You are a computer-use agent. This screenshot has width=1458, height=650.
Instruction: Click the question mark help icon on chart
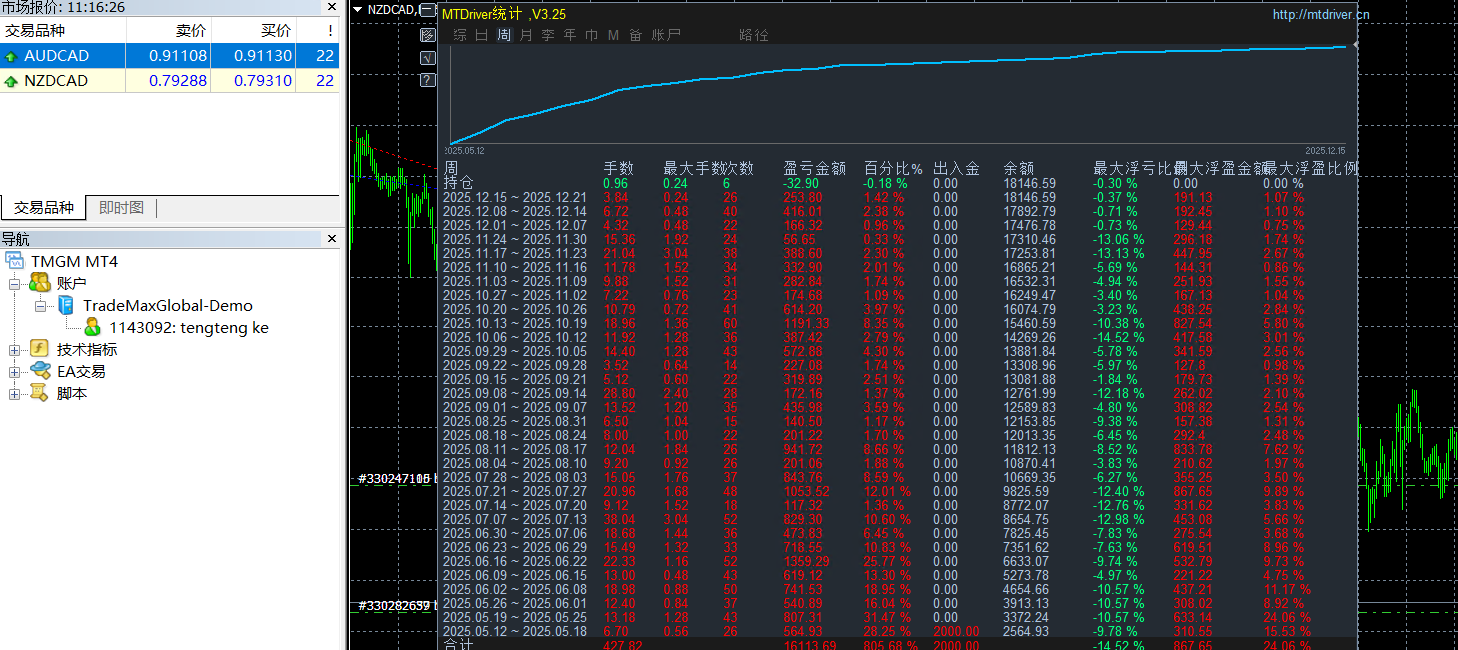(428, 79)
